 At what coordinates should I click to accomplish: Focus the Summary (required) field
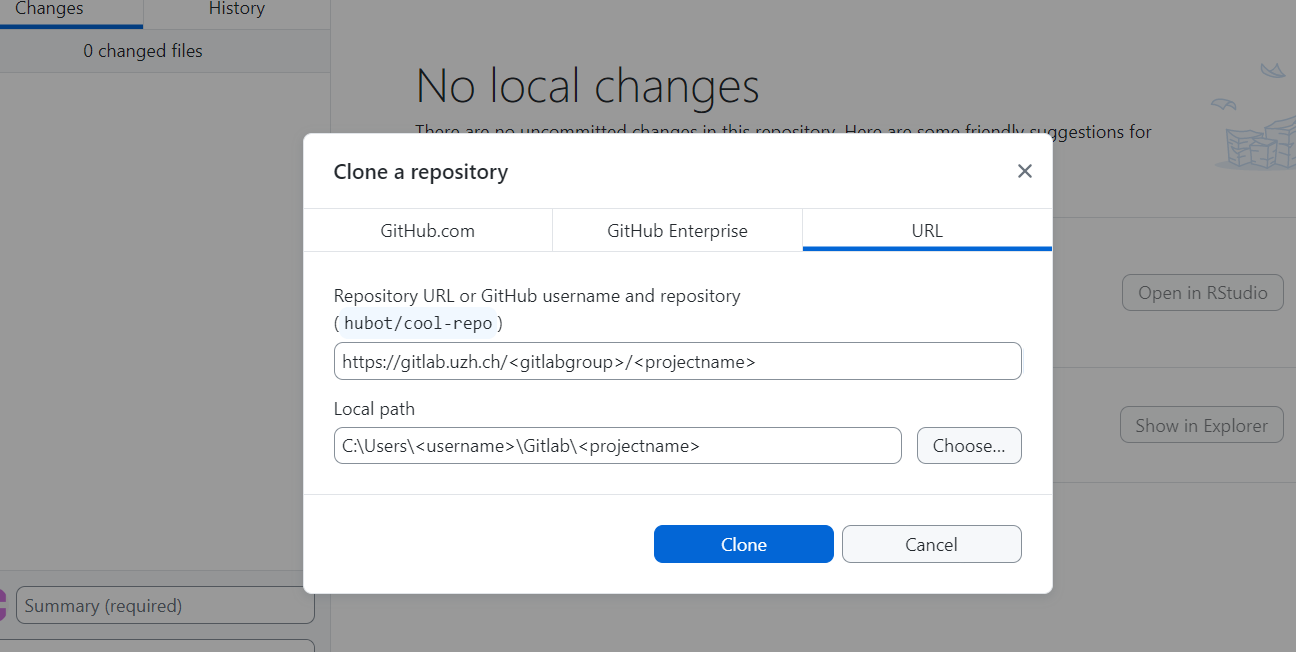pos(165,605)
